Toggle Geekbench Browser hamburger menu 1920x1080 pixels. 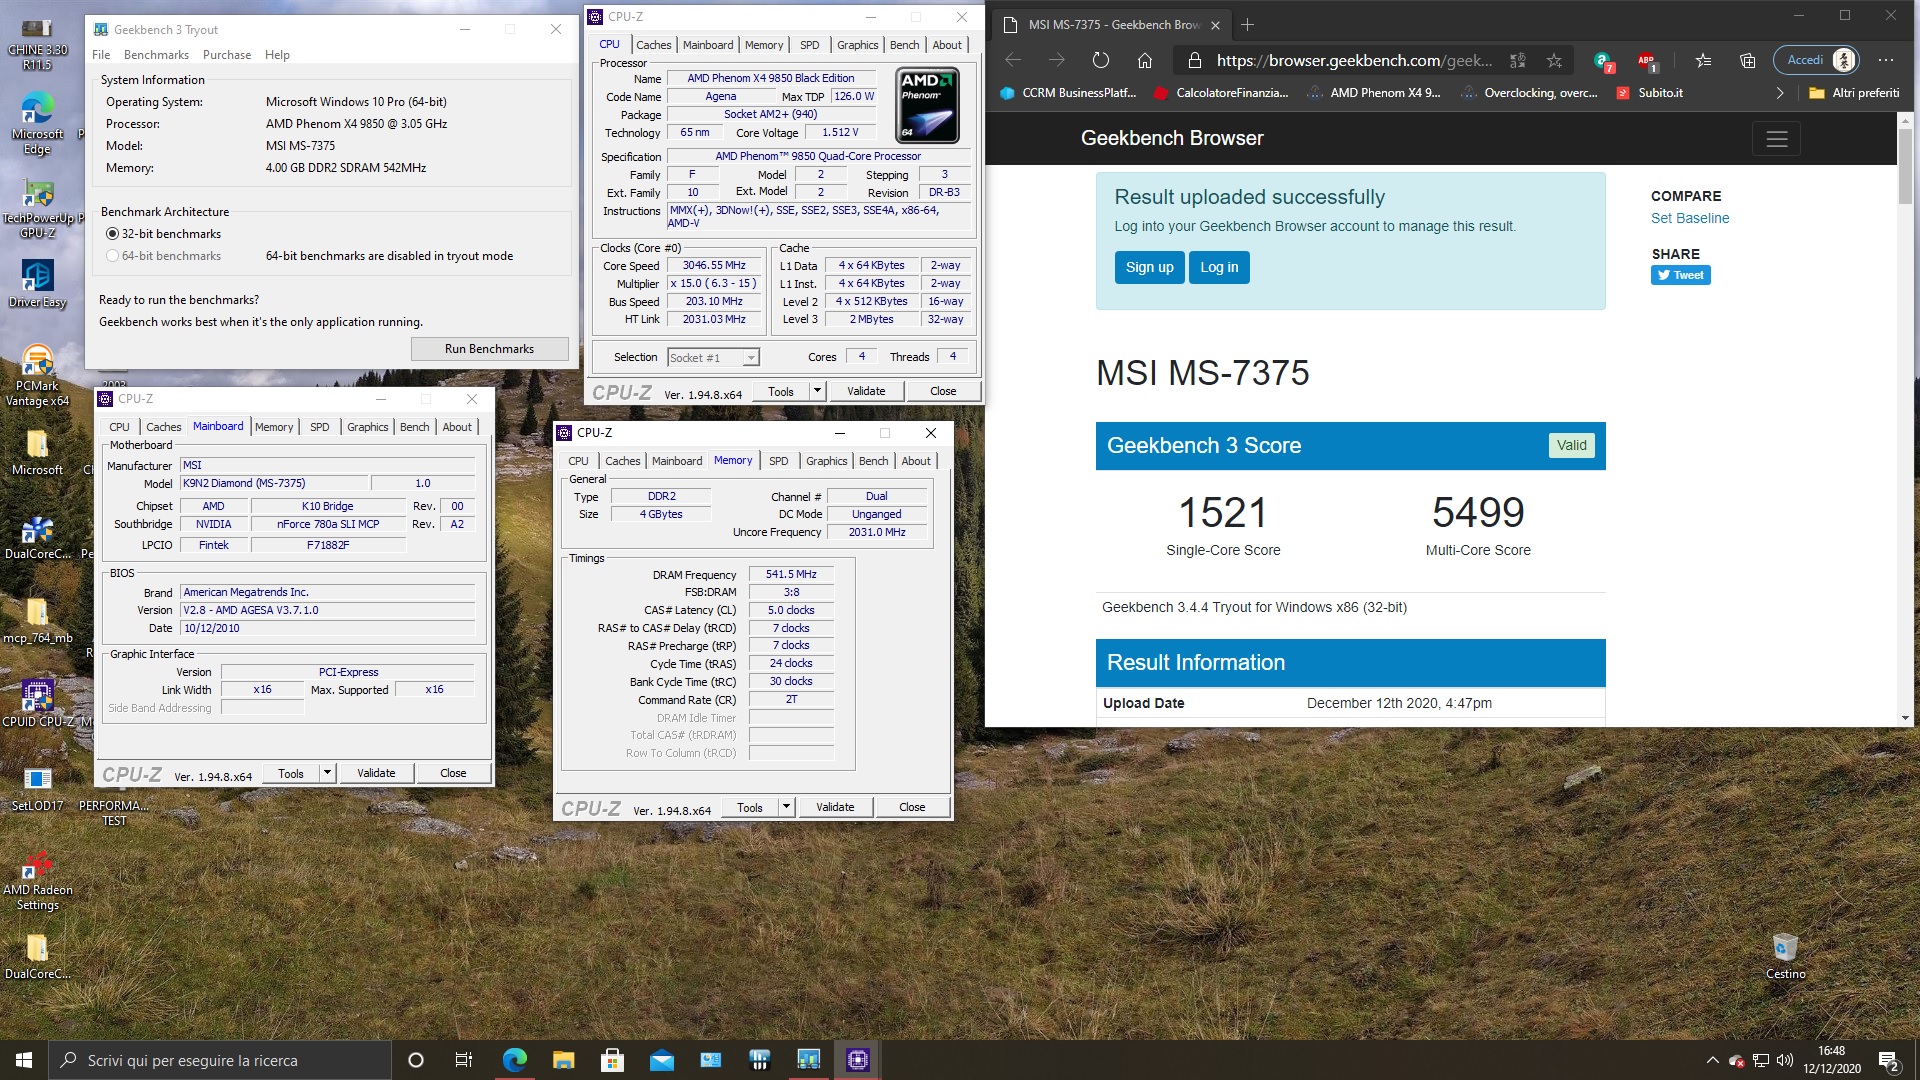(x=1776, y=139)
